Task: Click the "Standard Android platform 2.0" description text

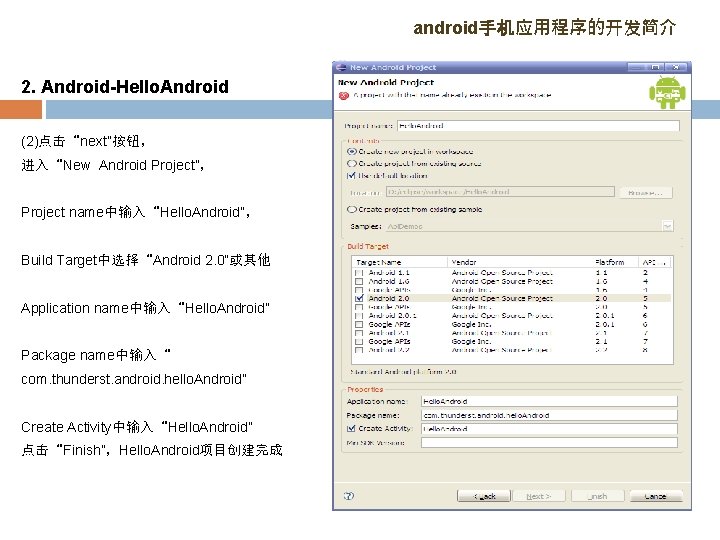Action: click(403, 372)
